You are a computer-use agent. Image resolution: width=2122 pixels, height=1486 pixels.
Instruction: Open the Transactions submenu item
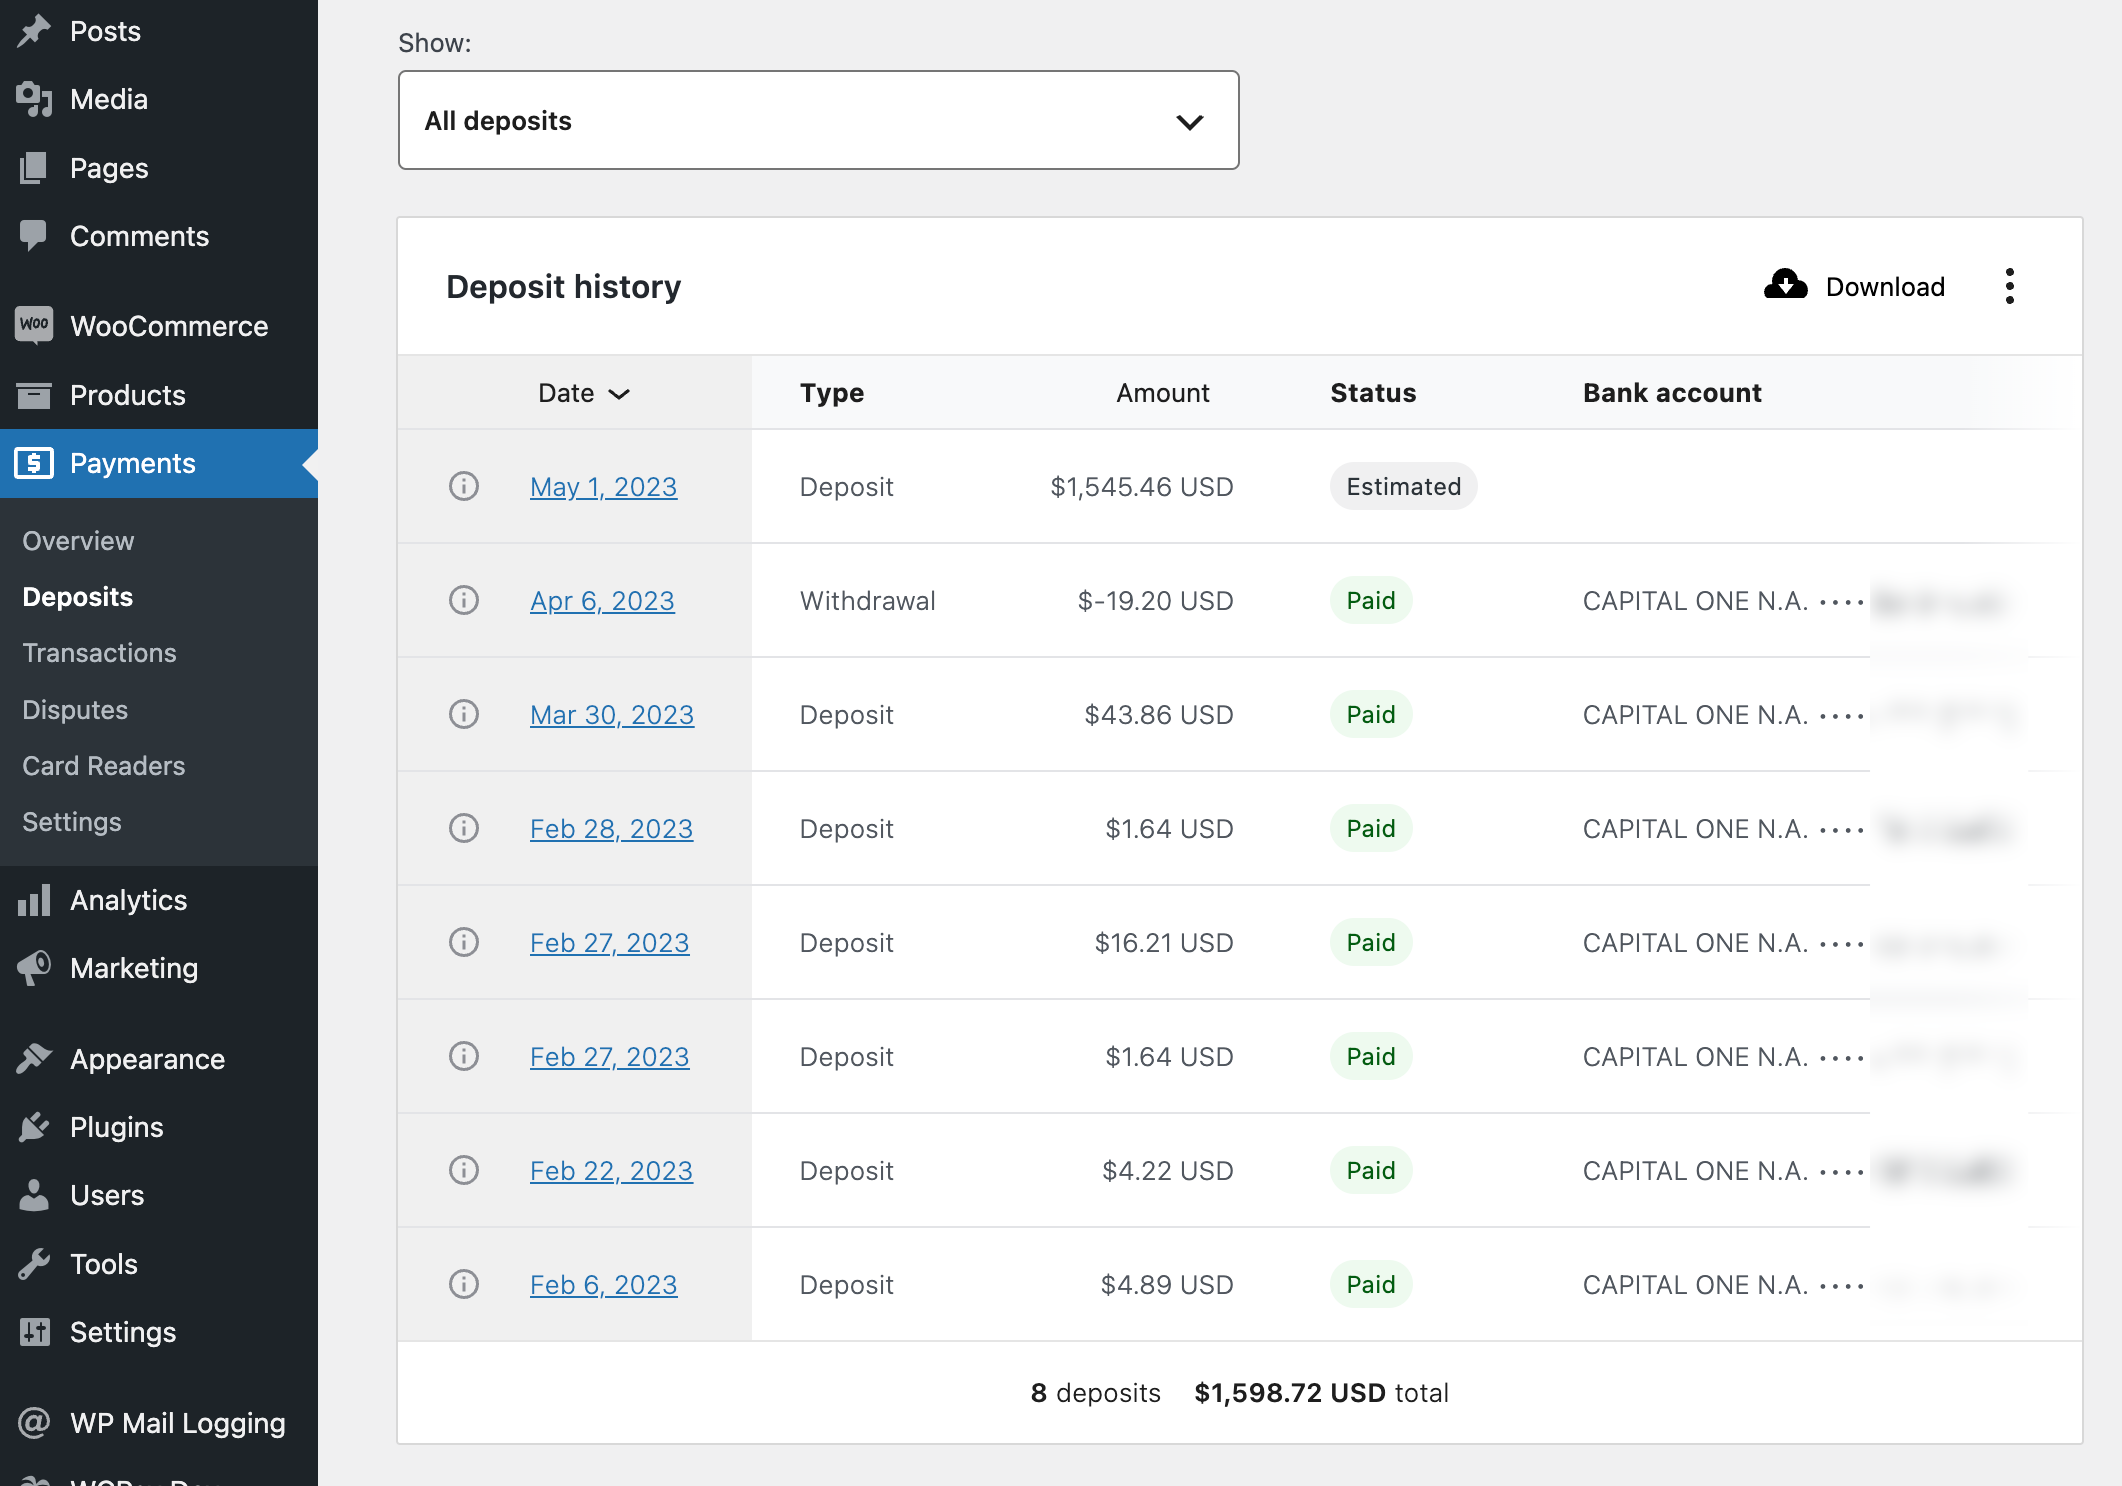(99, 653)
